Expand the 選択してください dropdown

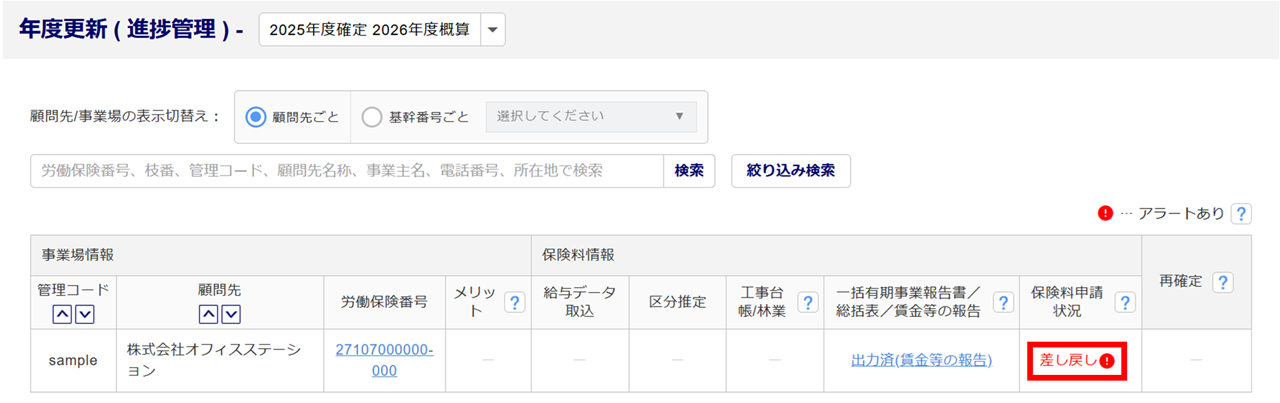click(591, 116)
